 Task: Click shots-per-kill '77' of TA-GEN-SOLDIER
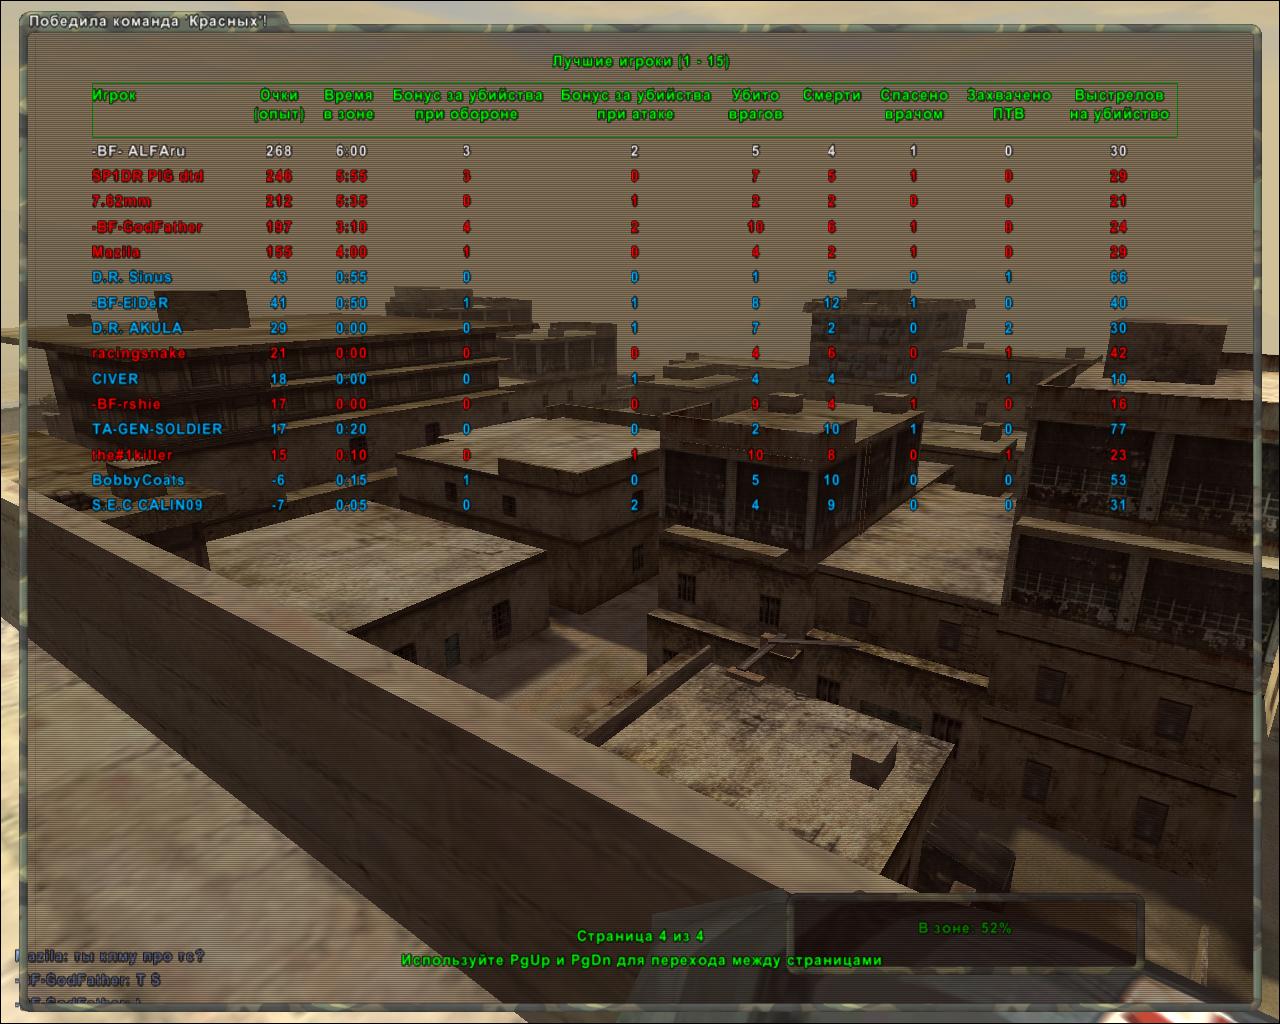click(1118, 429)
